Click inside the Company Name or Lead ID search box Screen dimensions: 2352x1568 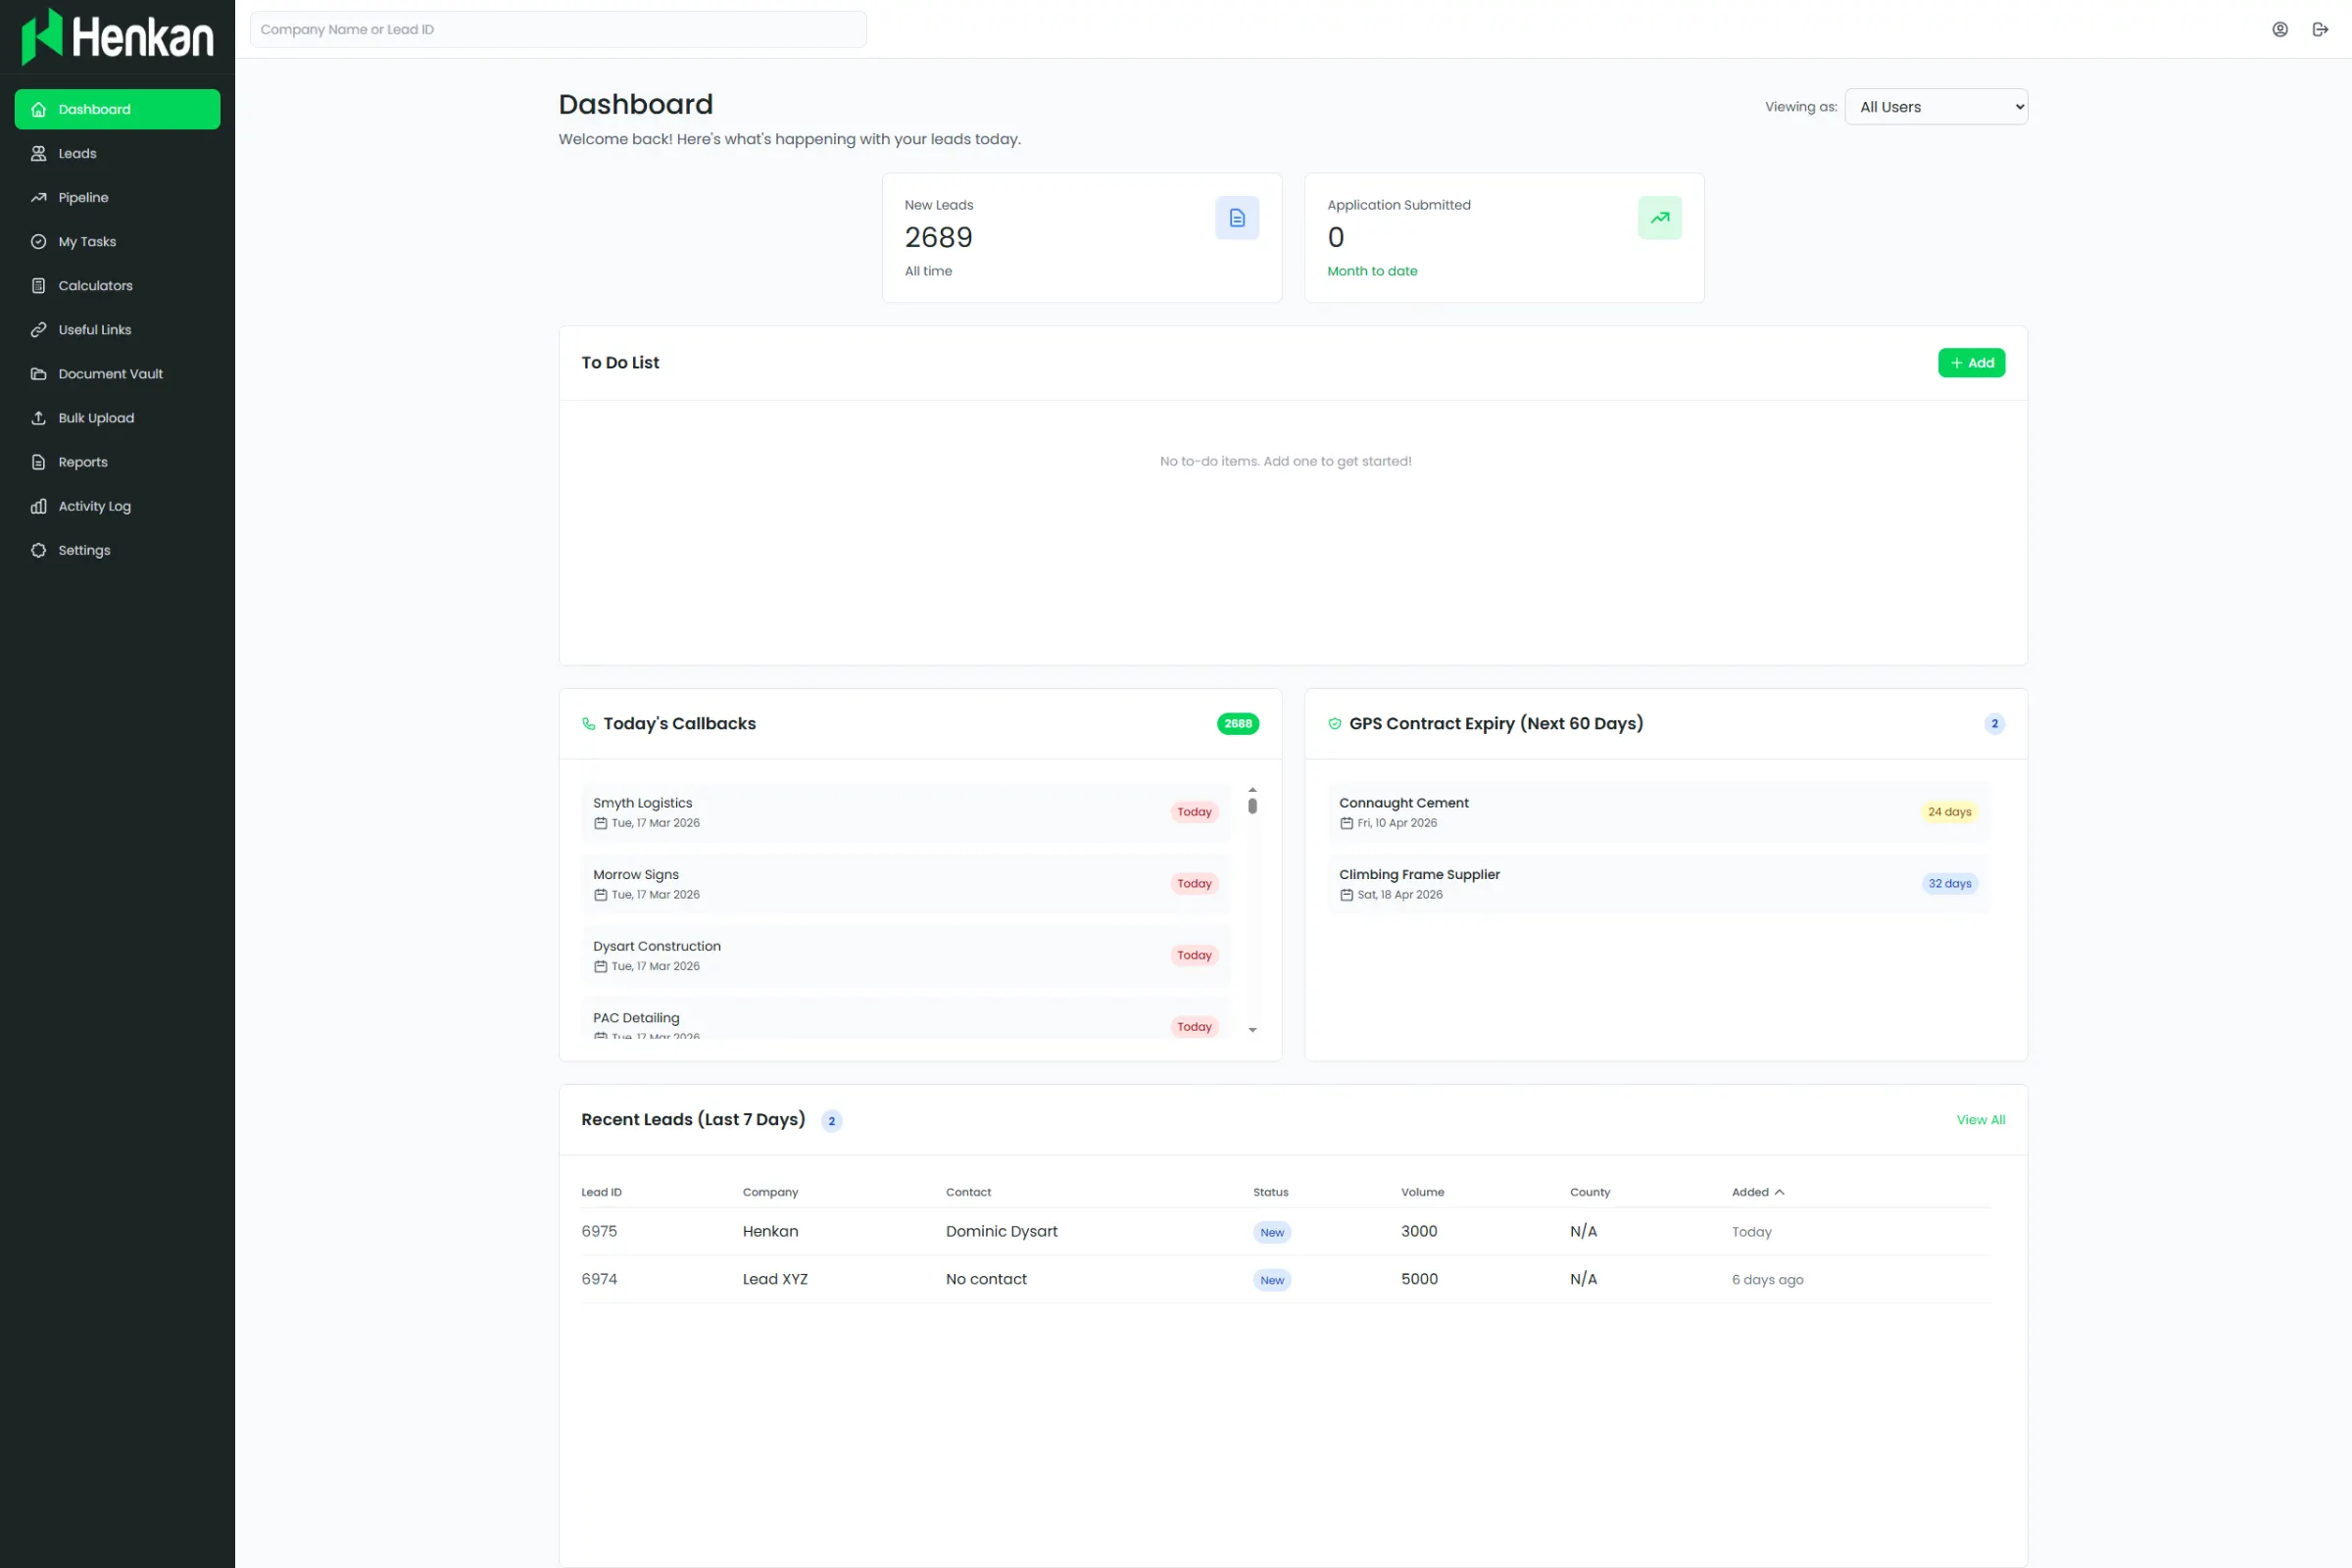point(558,29)
